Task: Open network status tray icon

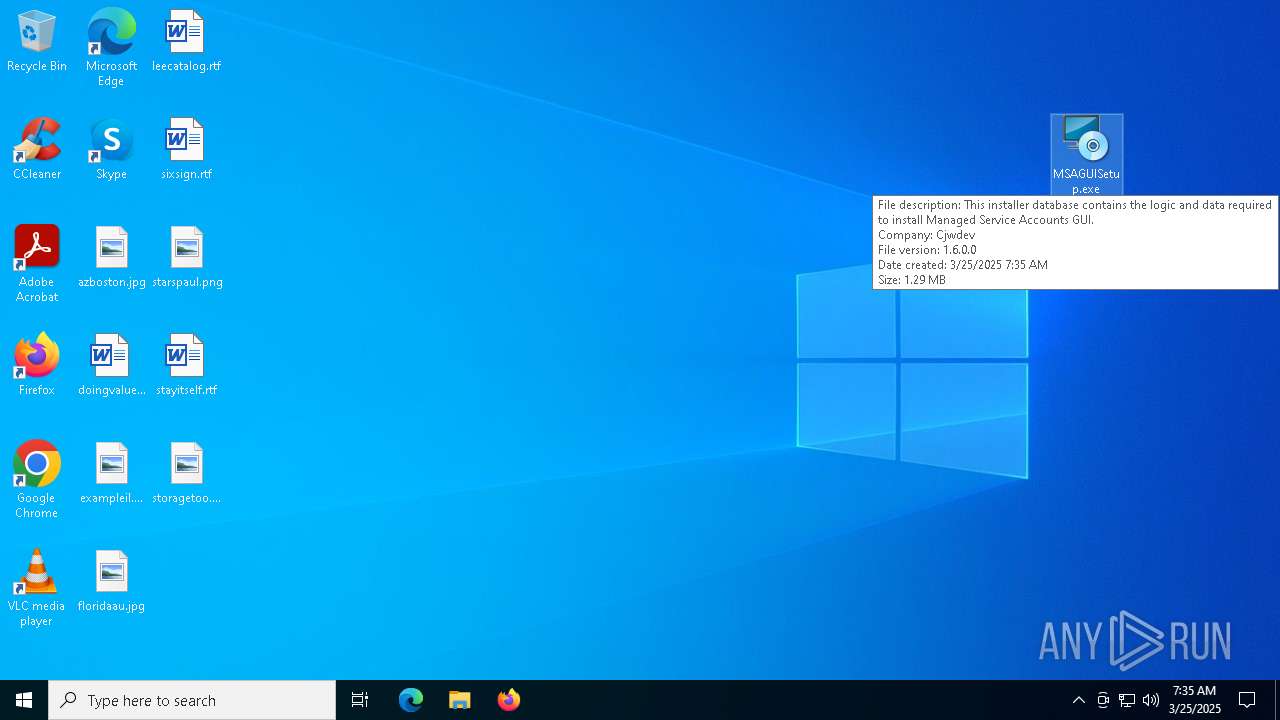Action: click(1127, 700)
